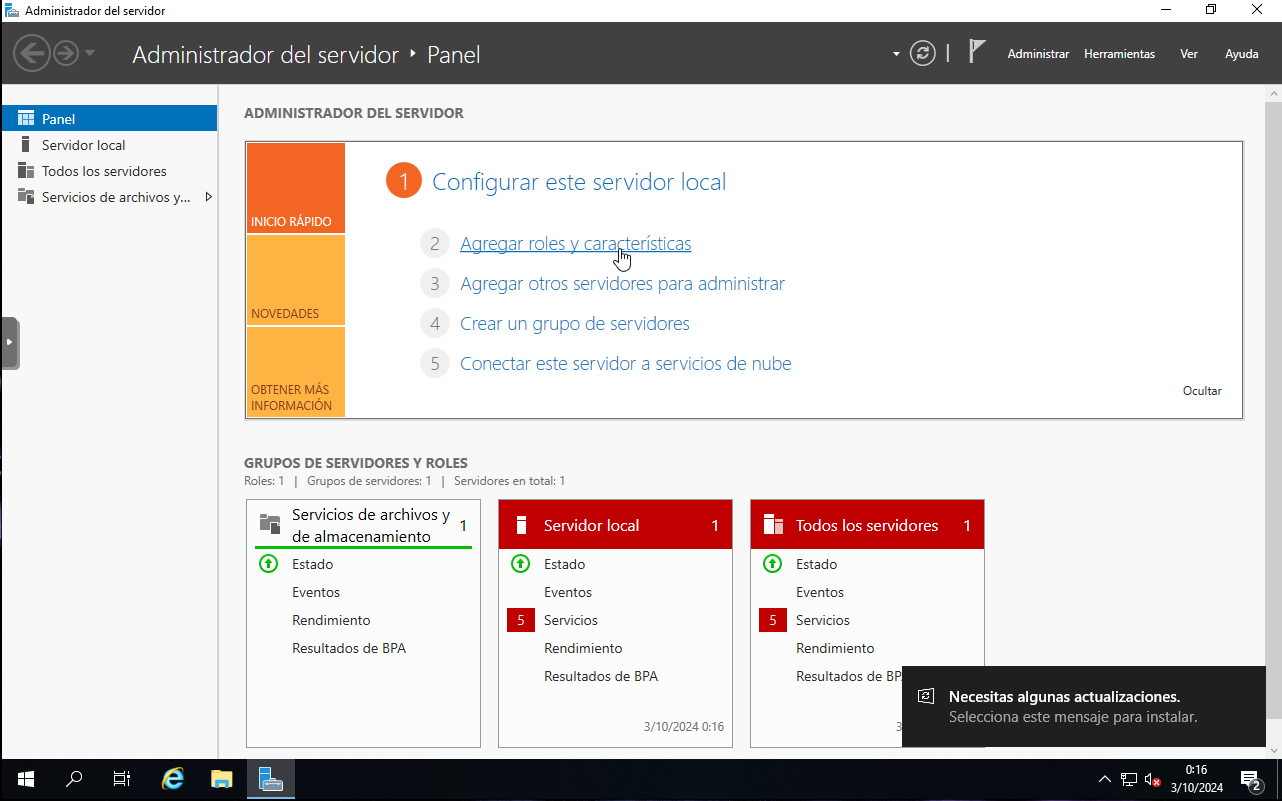Select Todos los servidores in the sidebar

click(x=109, y=171)
